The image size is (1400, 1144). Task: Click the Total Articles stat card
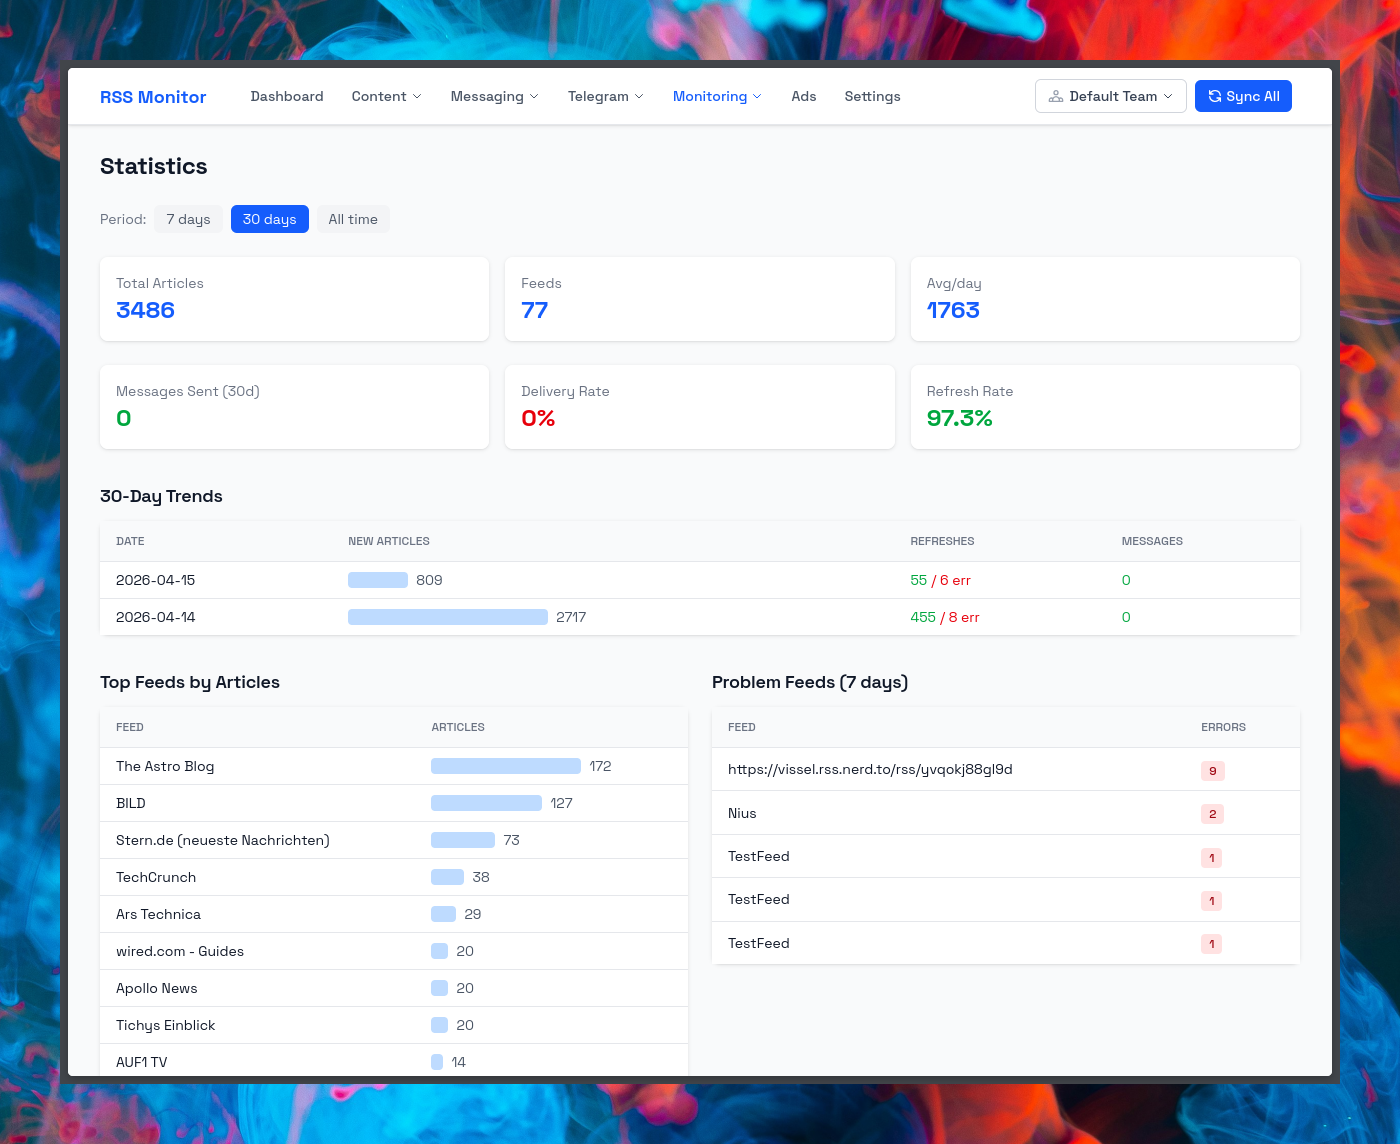(294, 299)
